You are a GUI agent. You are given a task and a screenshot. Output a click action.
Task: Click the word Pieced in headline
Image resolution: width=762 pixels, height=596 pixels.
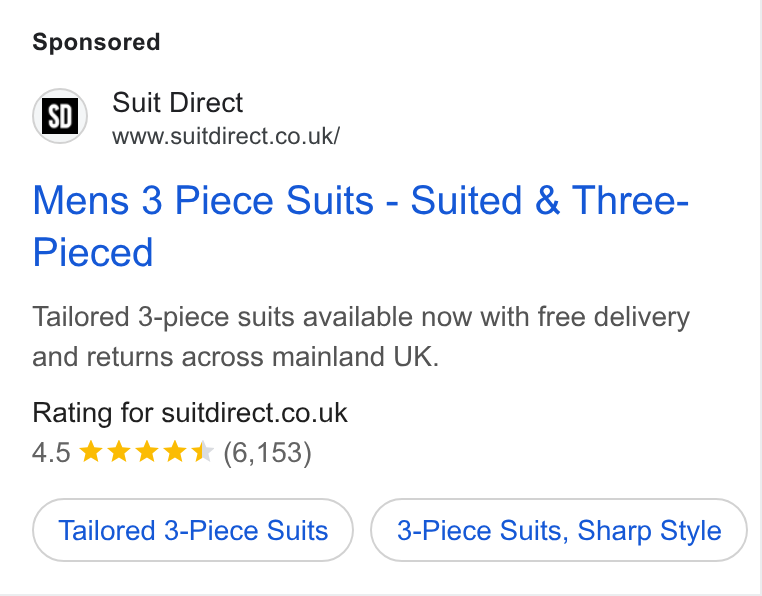(x=93, y=253)
